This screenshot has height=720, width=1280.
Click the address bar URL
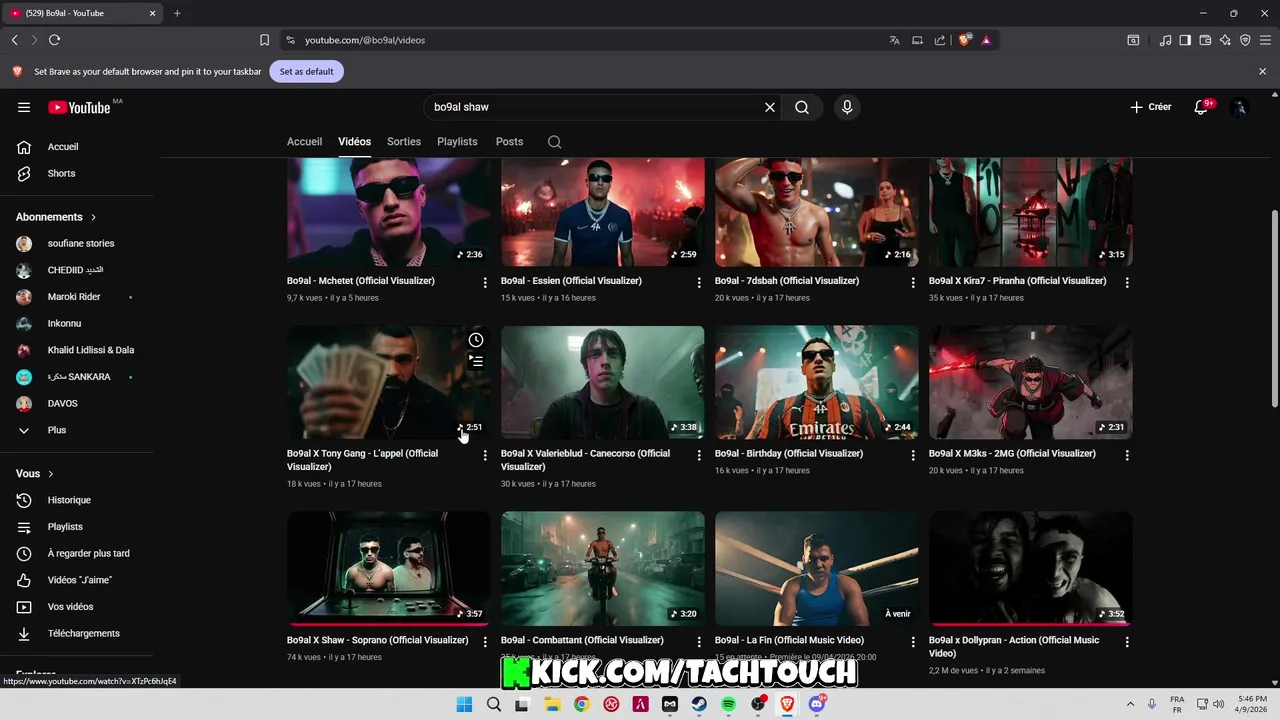click(365, 40)
